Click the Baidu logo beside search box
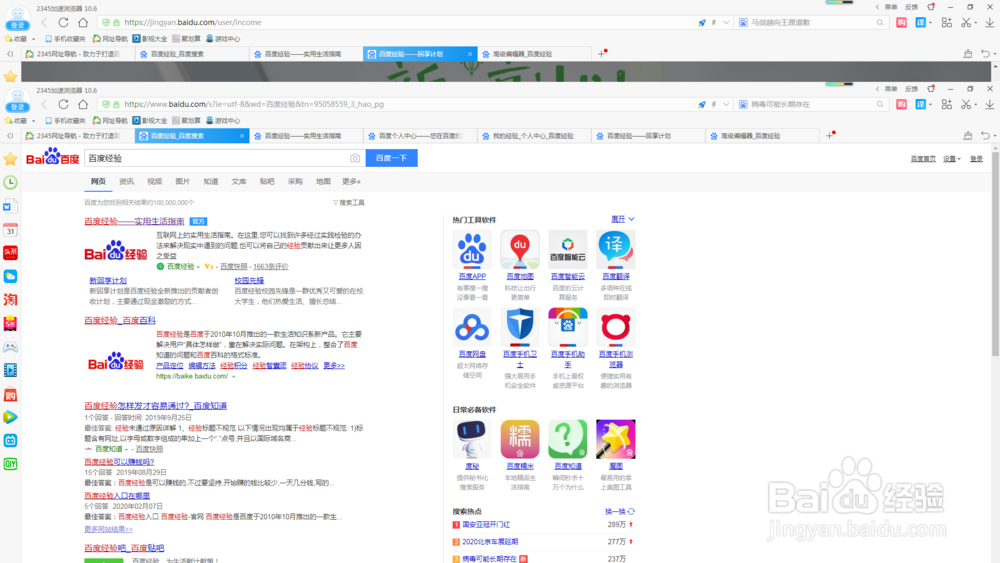1000x563 pixels. coord(52,157)
